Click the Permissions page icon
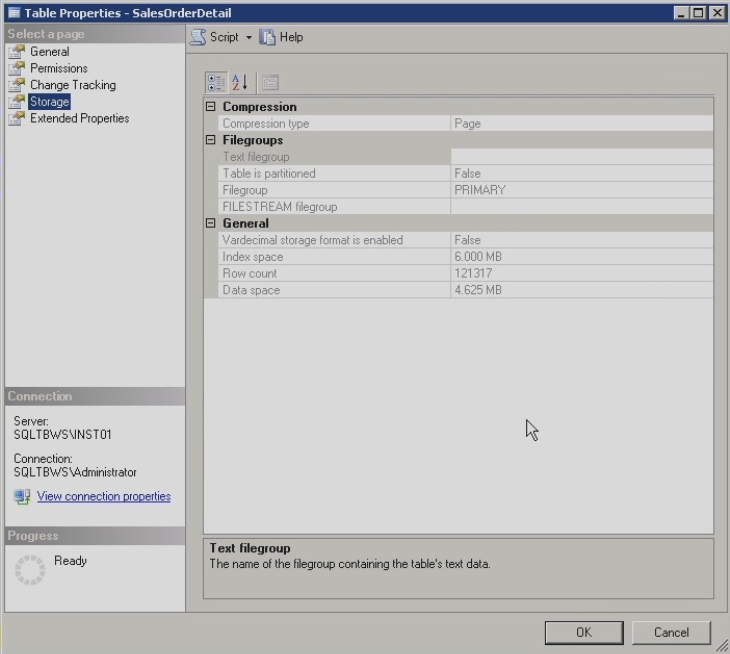730x654 pixels. point(17,68)
